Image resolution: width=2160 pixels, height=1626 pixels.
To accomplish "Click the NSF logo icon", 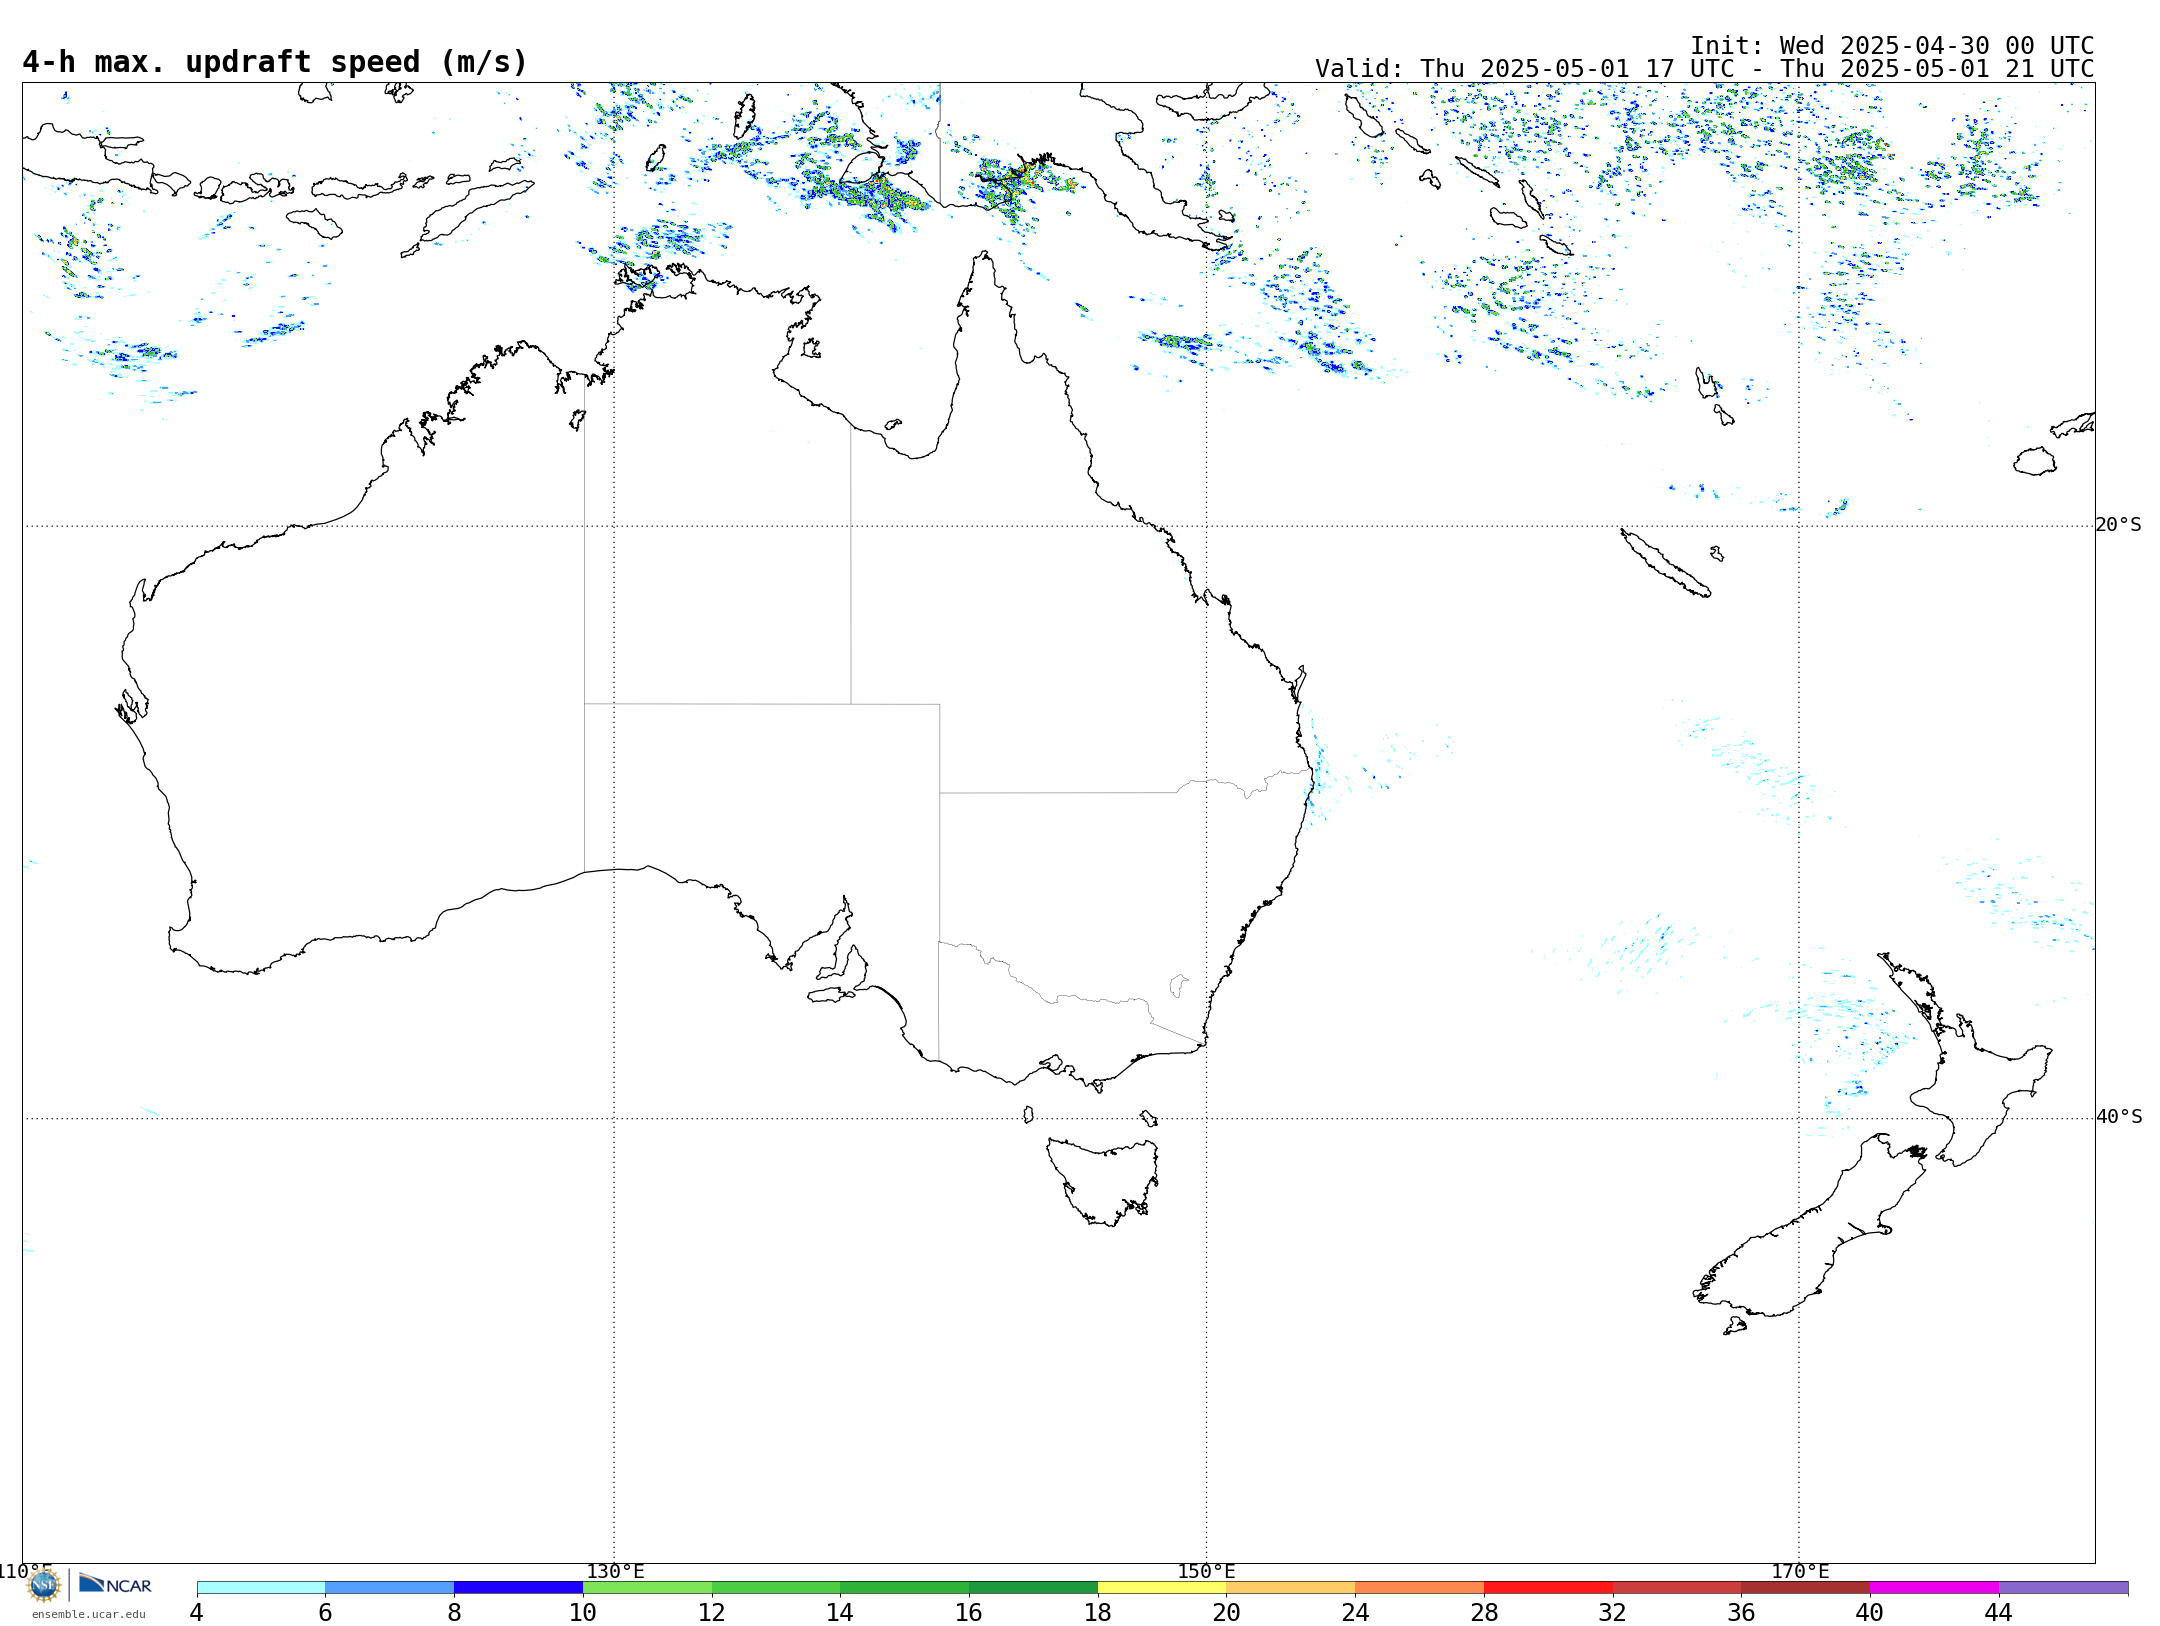I will [x=44, y=1585].
